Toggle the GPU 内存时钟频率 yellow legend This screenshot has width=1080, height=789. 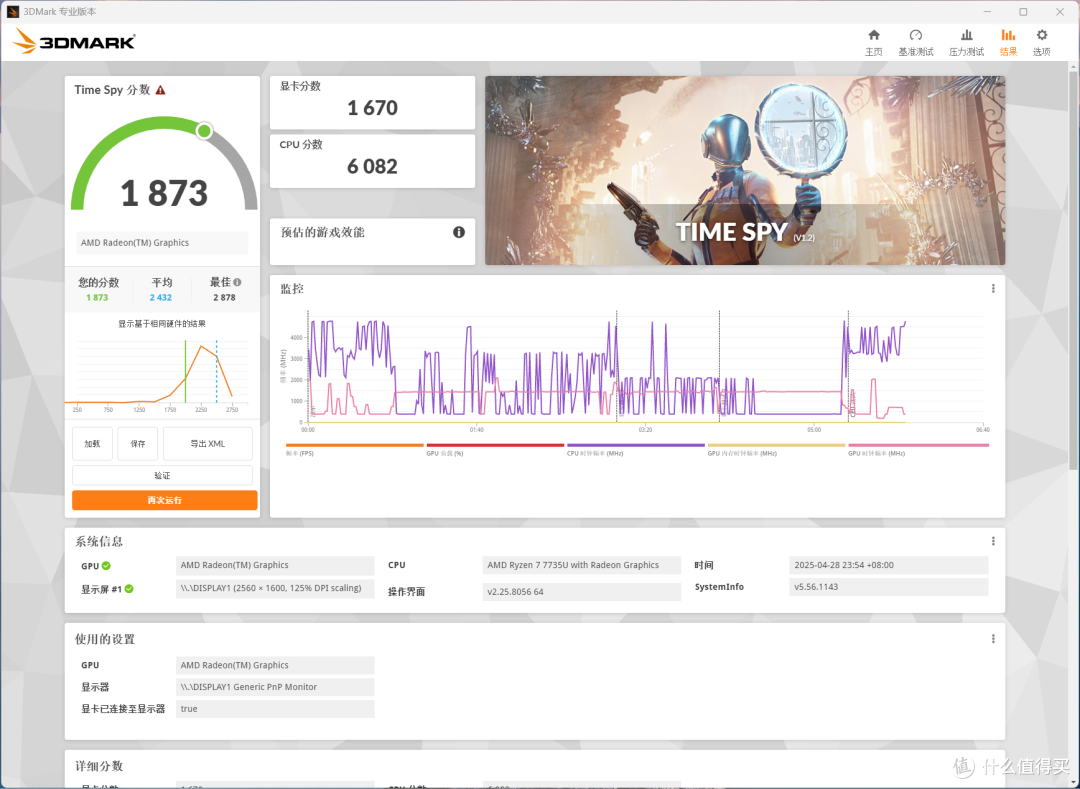coord(776,450)
